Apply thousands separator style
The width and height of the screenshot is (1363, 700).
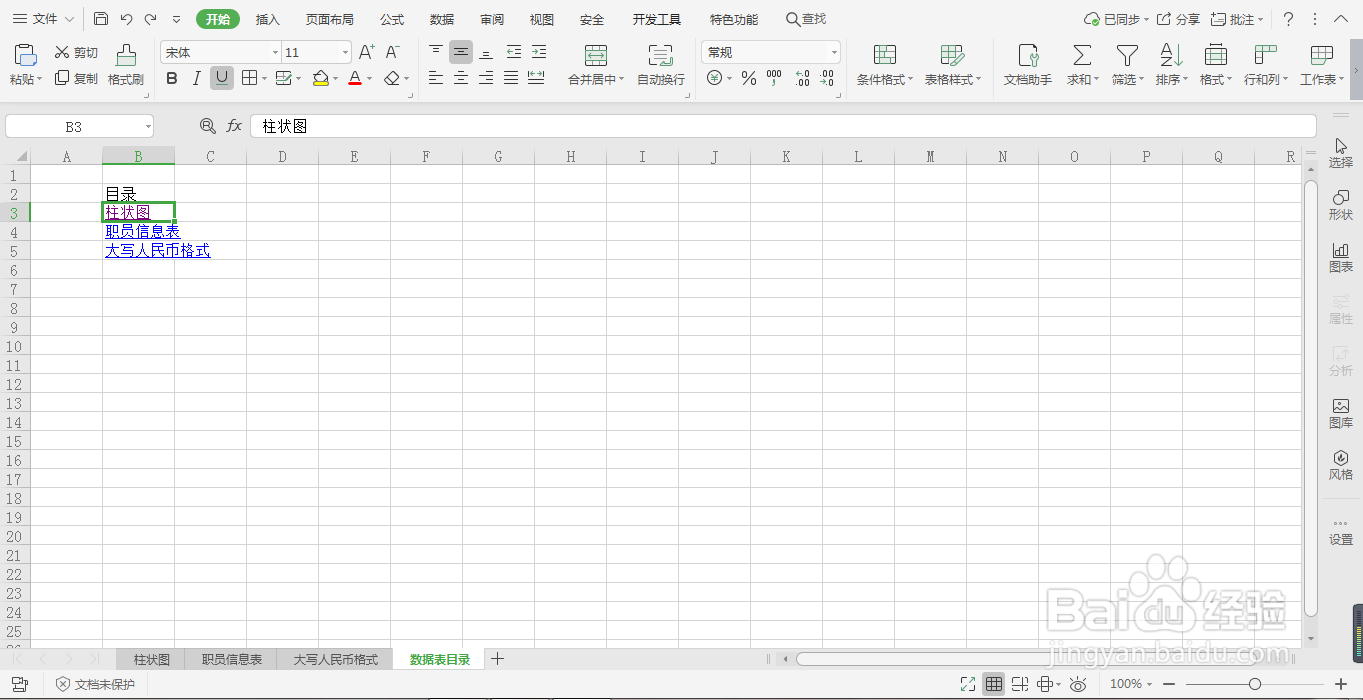pyautogui.click(x=774, y=78)
